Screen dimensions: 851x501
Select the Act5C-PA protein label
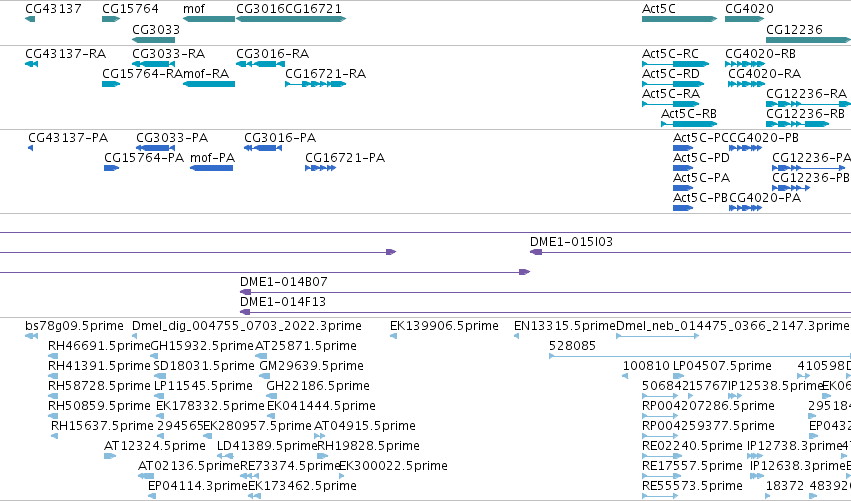click(x=701, y=178)
